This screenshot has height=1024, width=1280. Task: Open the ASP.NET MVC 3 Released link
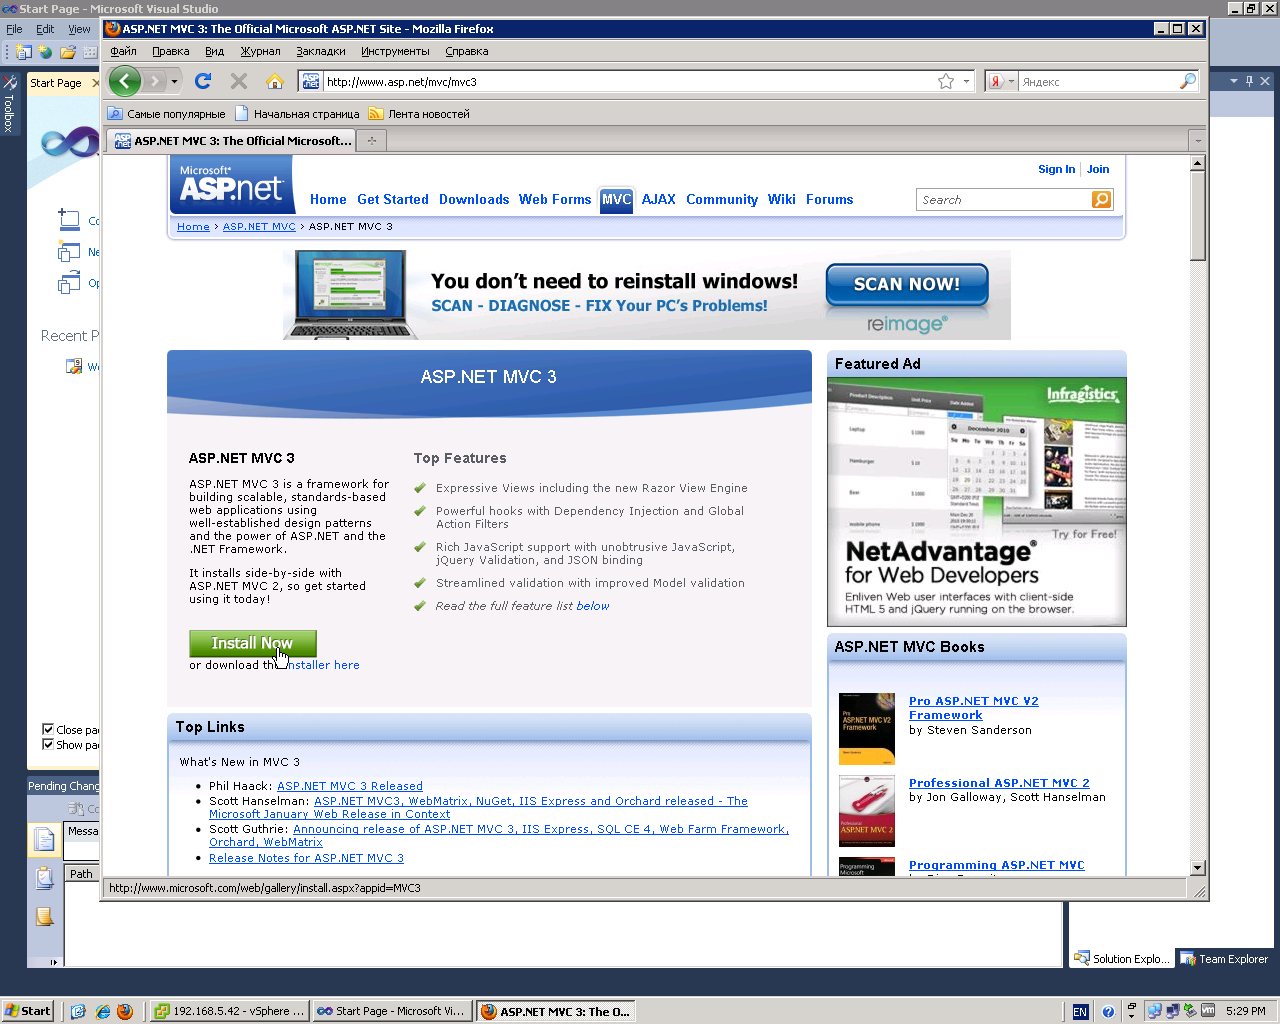coord(350,786)
